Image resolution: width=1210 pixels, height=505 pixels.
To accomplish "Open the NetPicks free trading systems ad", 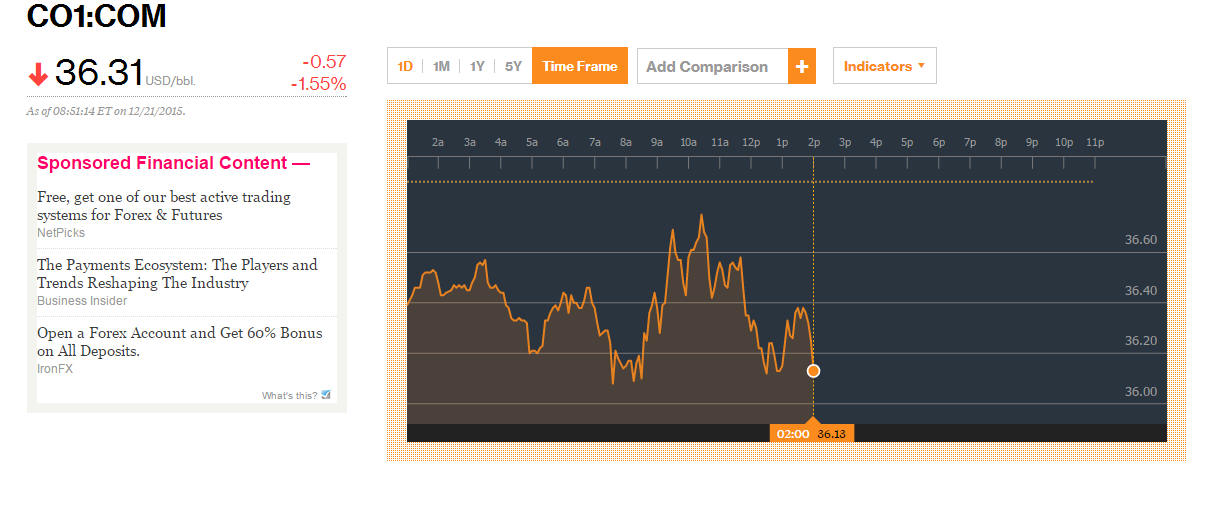I will tap(164, 206).
